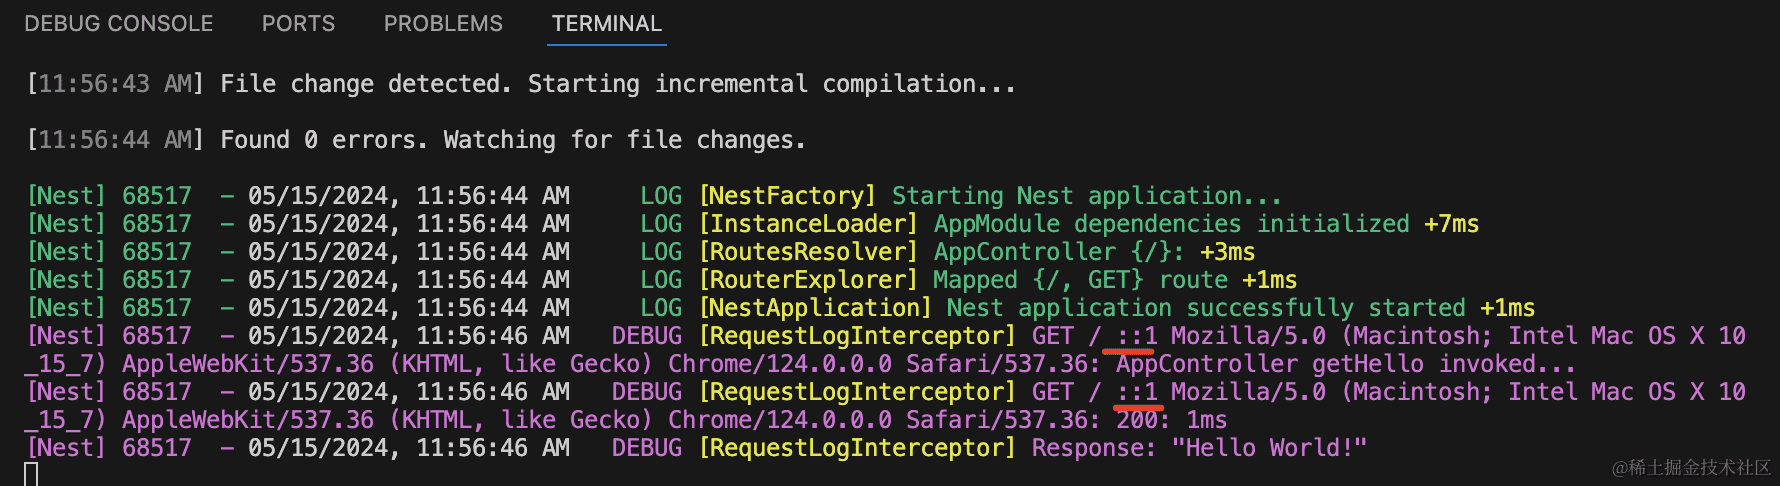This screenshot has height=486, width=1780.
Task: Click the "+3ms" timing value
Action: [x=1227, y=252]
